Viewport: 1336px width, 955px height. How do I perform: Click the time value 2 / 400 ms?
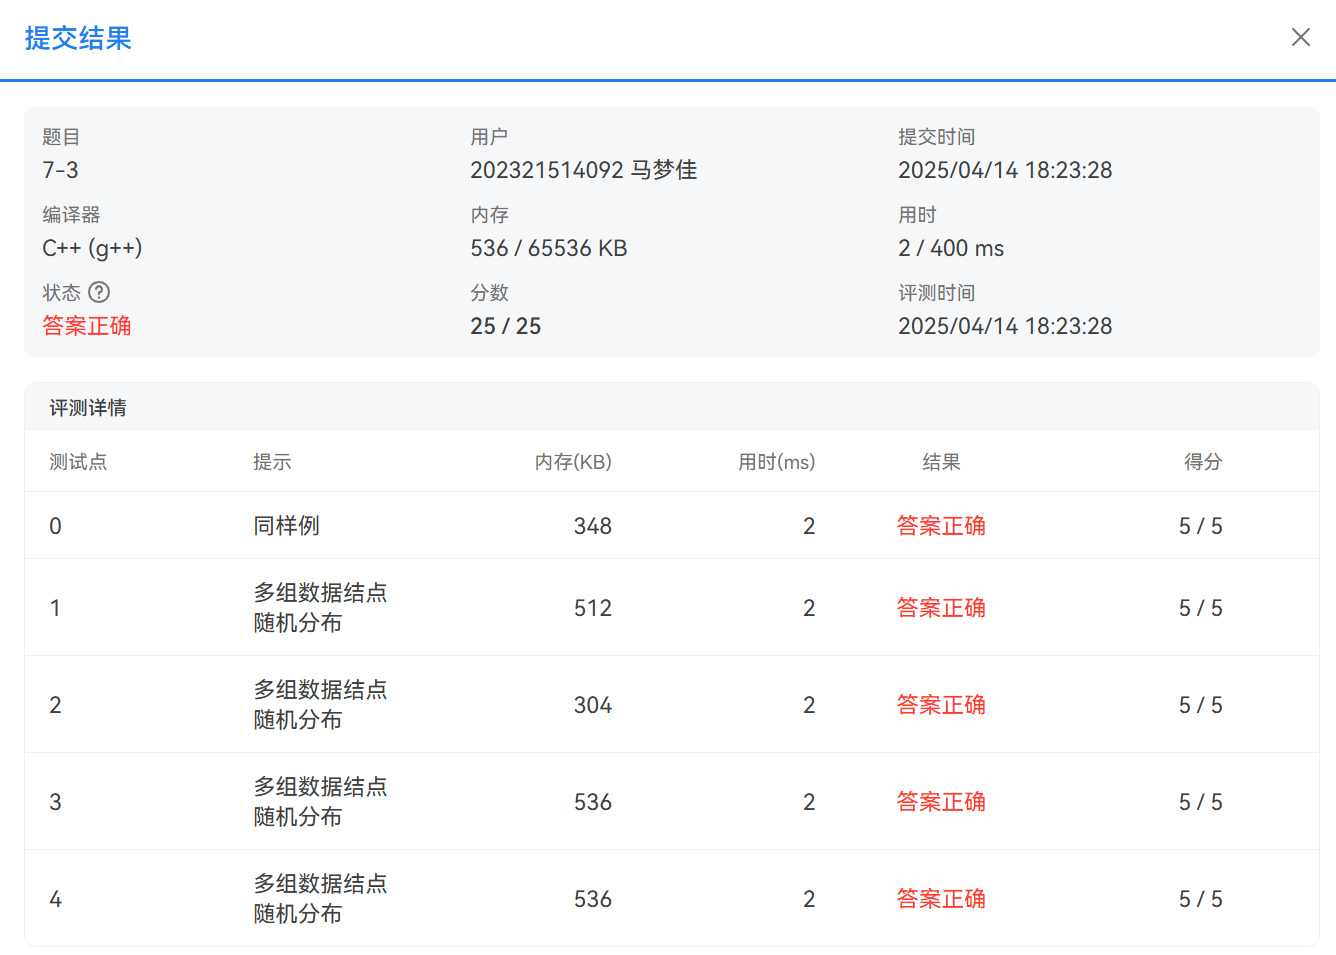pos(951,248)
